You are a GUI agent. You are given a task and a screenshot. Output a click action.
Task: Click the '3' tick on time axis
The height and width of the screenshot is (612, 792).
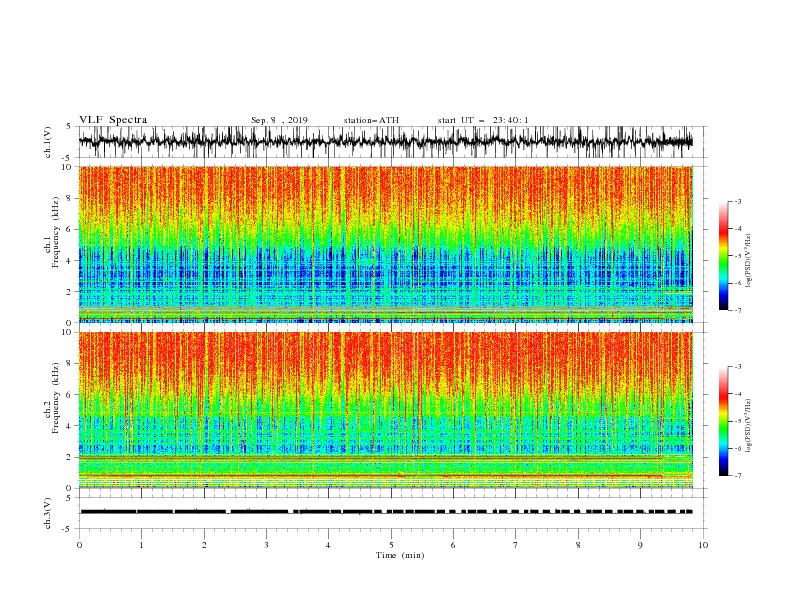tap(266, 545)
